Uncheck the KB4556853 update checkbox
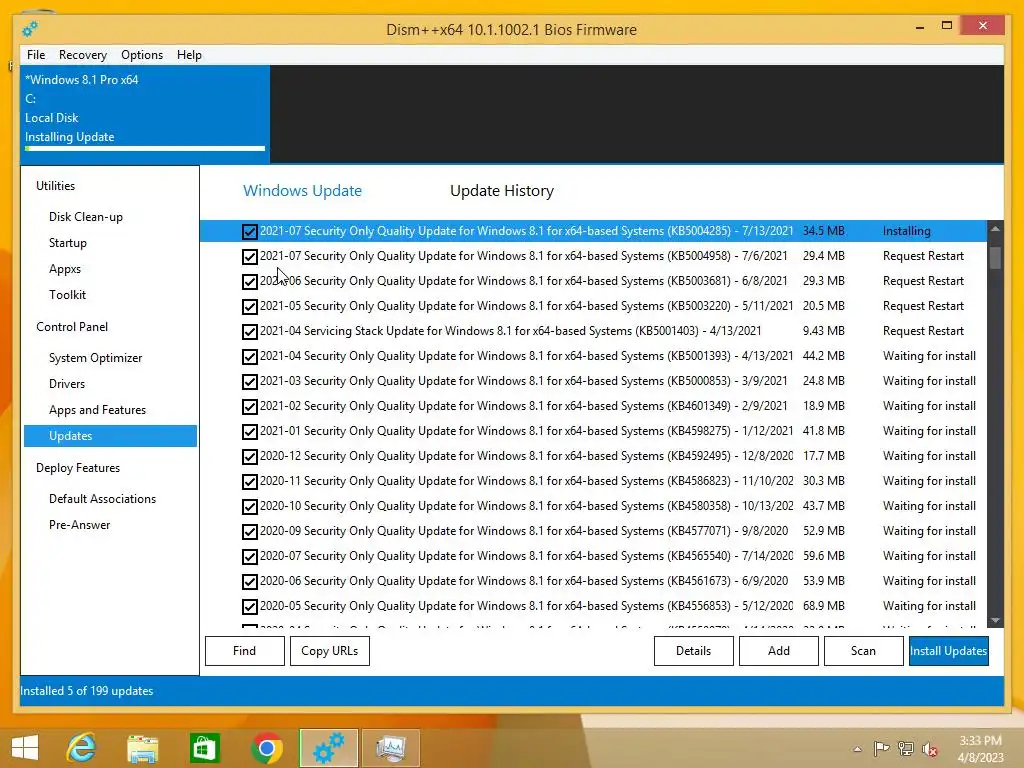Screen dimensions: 1024x768 (x=249, y=607)
